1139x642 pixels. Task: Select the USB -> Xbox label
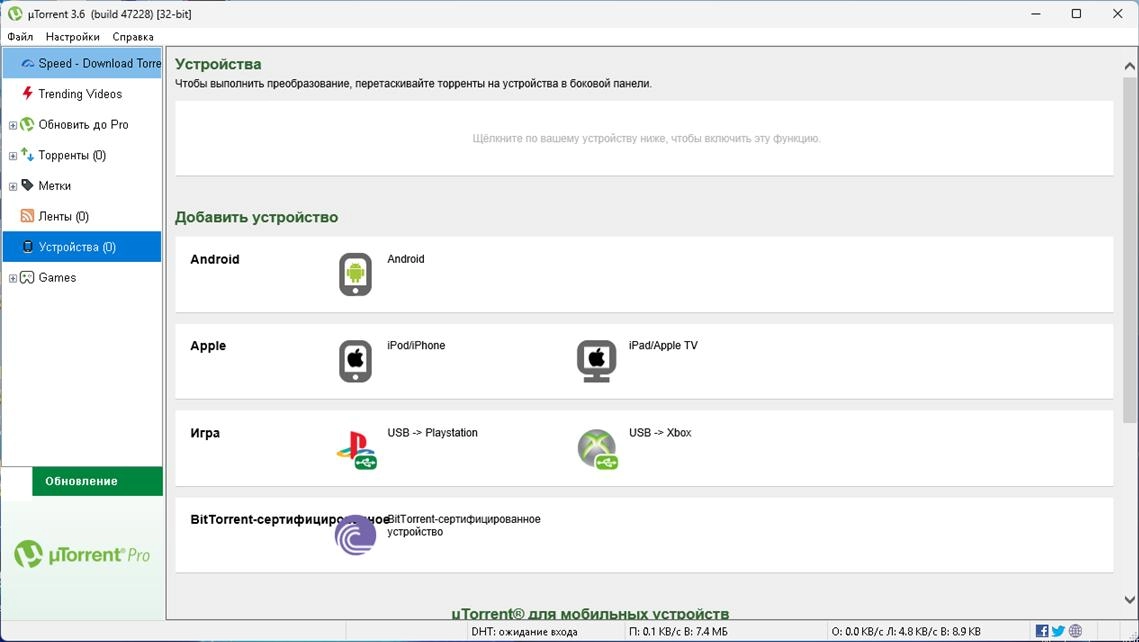660,432
